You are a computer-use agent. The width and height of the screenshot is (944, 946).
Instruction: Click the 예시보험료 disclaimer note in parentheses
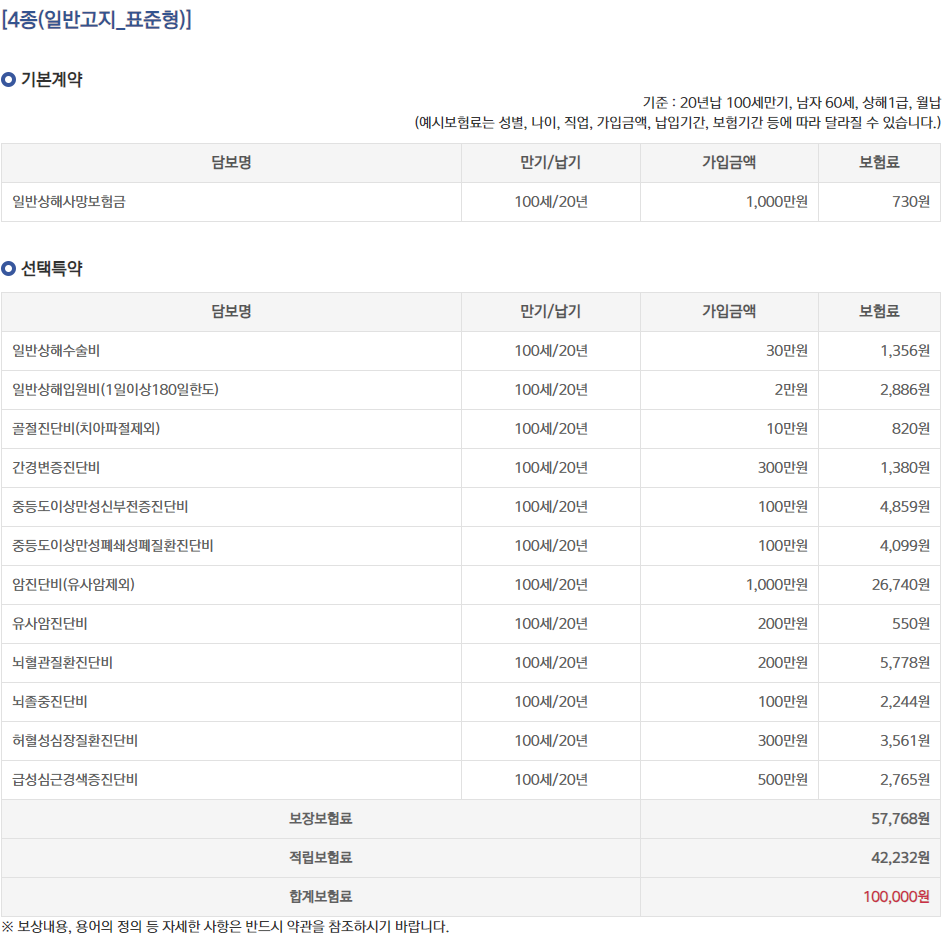[677, 122]
